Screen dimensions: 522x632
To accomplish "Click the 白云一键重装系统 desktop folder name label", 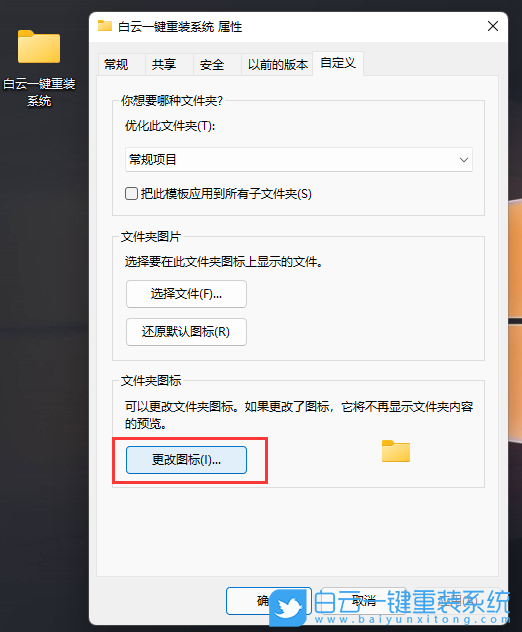I will click(x=39, y=92).
